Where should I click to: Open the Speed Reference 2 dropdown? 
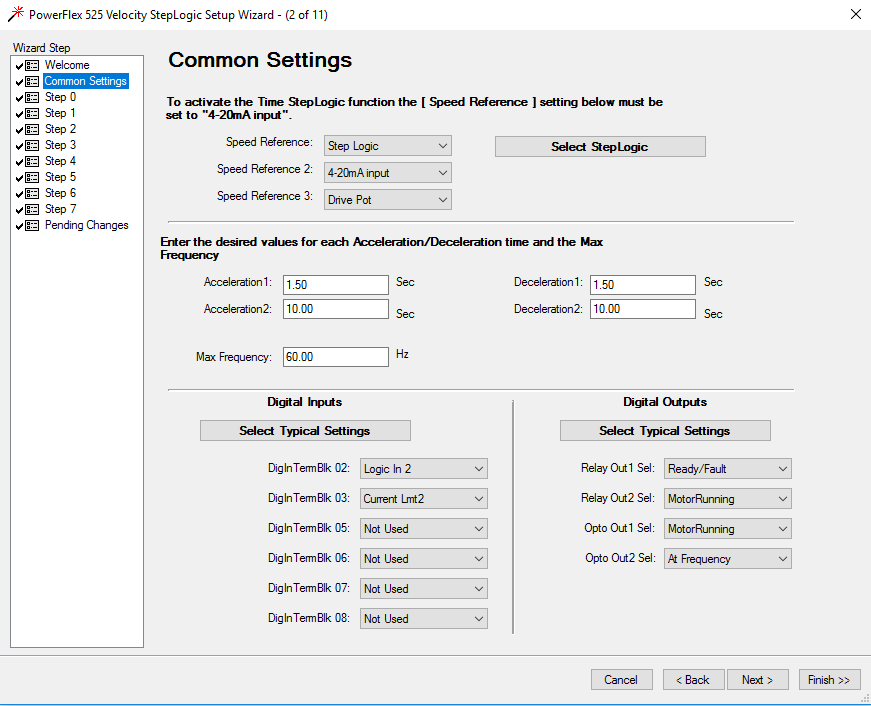388,173
